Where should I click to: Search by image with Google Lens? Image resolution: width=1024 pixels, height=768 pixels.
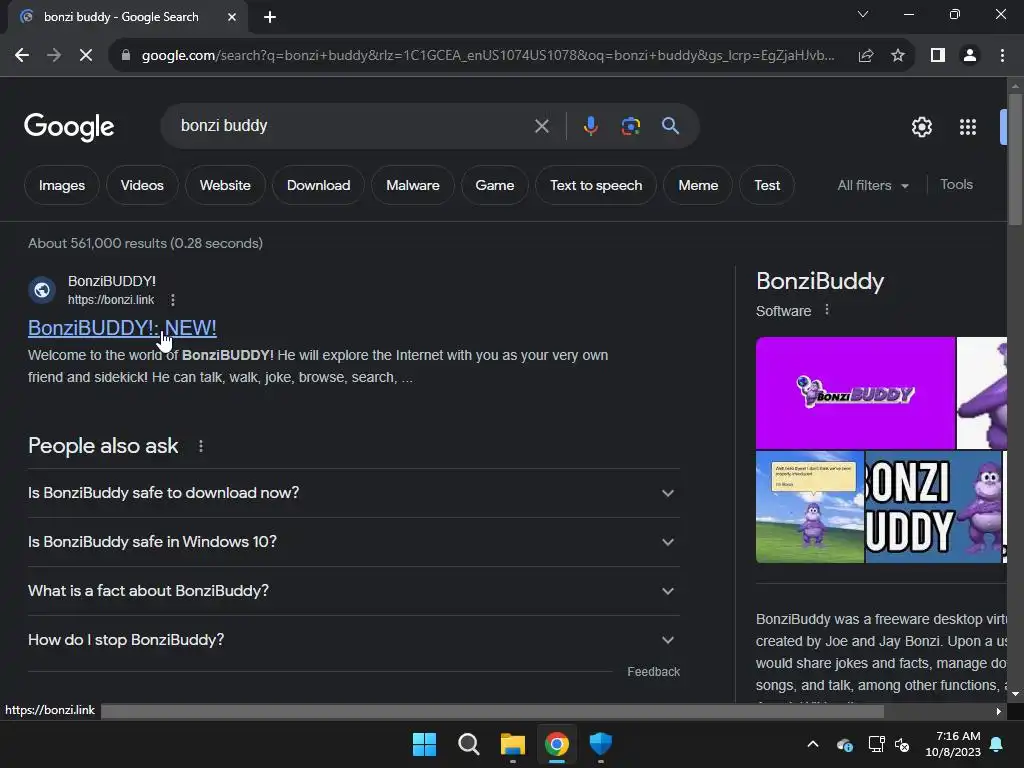coord(631,126)
